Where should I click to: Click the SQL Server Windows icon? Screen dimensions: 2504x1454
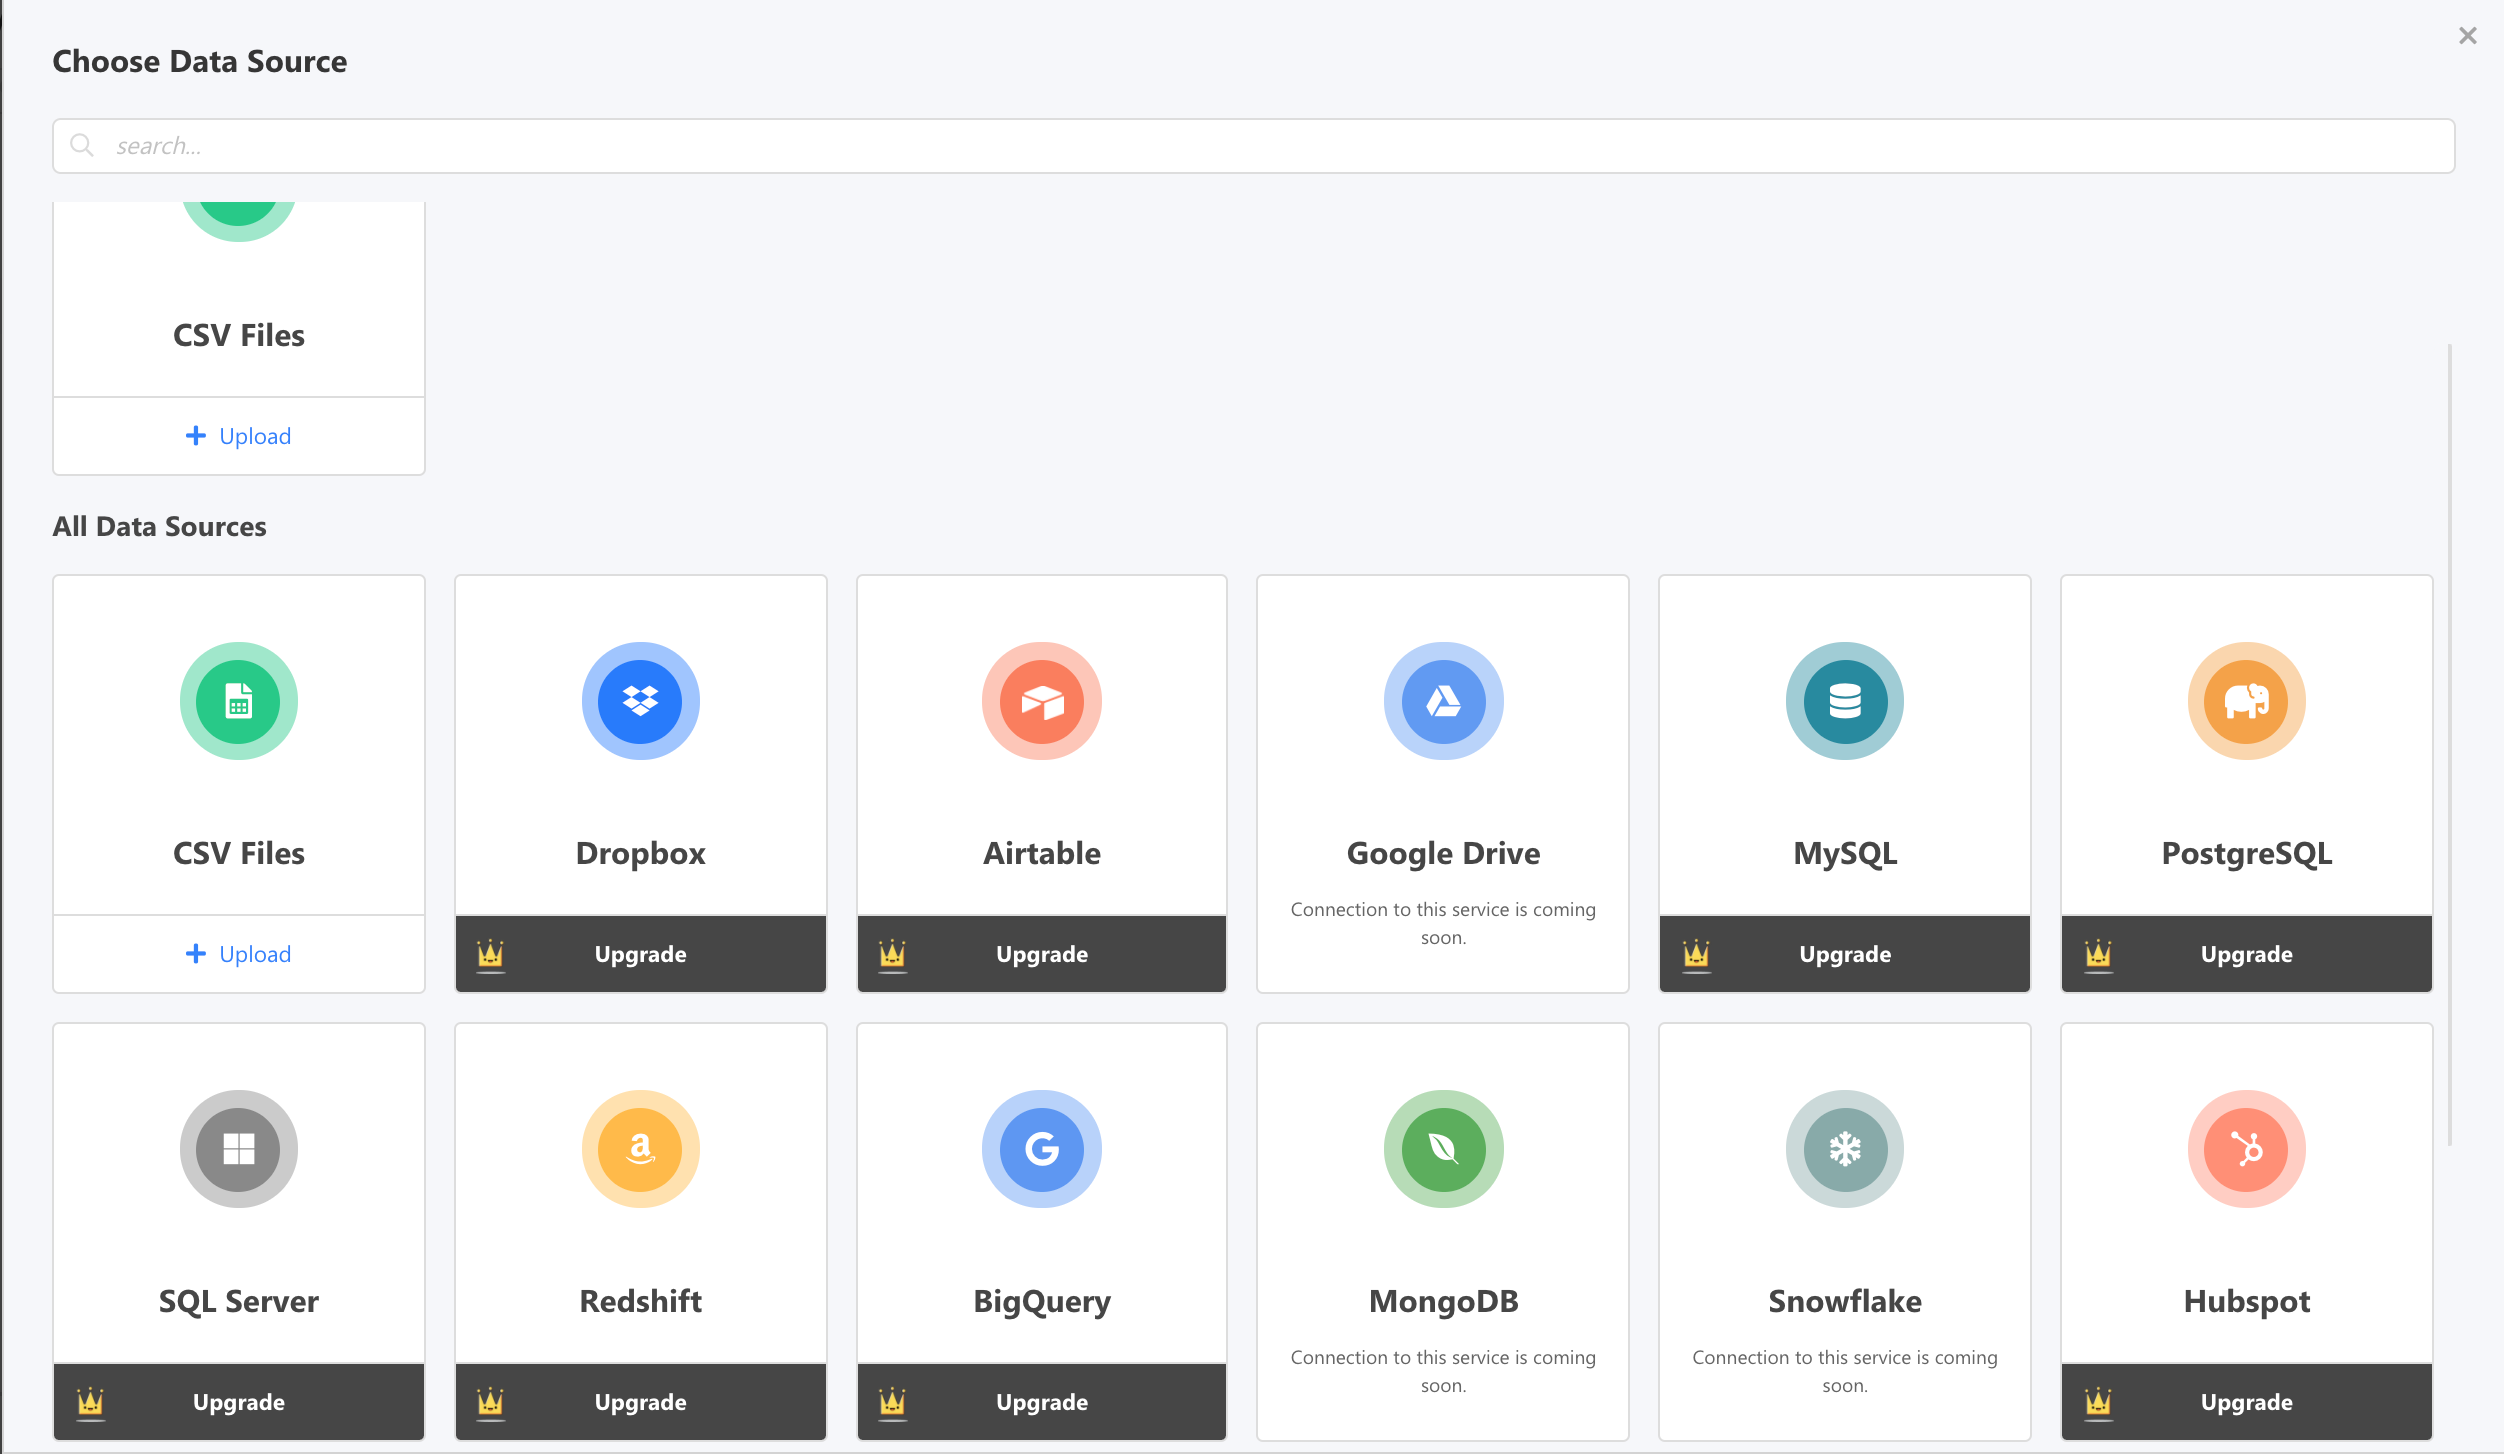point(239,1149)
